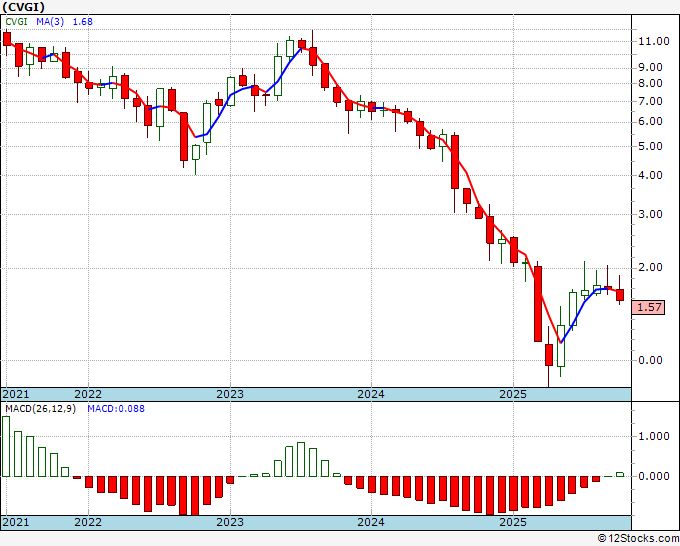Image resolution: width=680 pixels, height=546 pixels.
Task: Click the 7.00 price axis label
Action: 650,101
